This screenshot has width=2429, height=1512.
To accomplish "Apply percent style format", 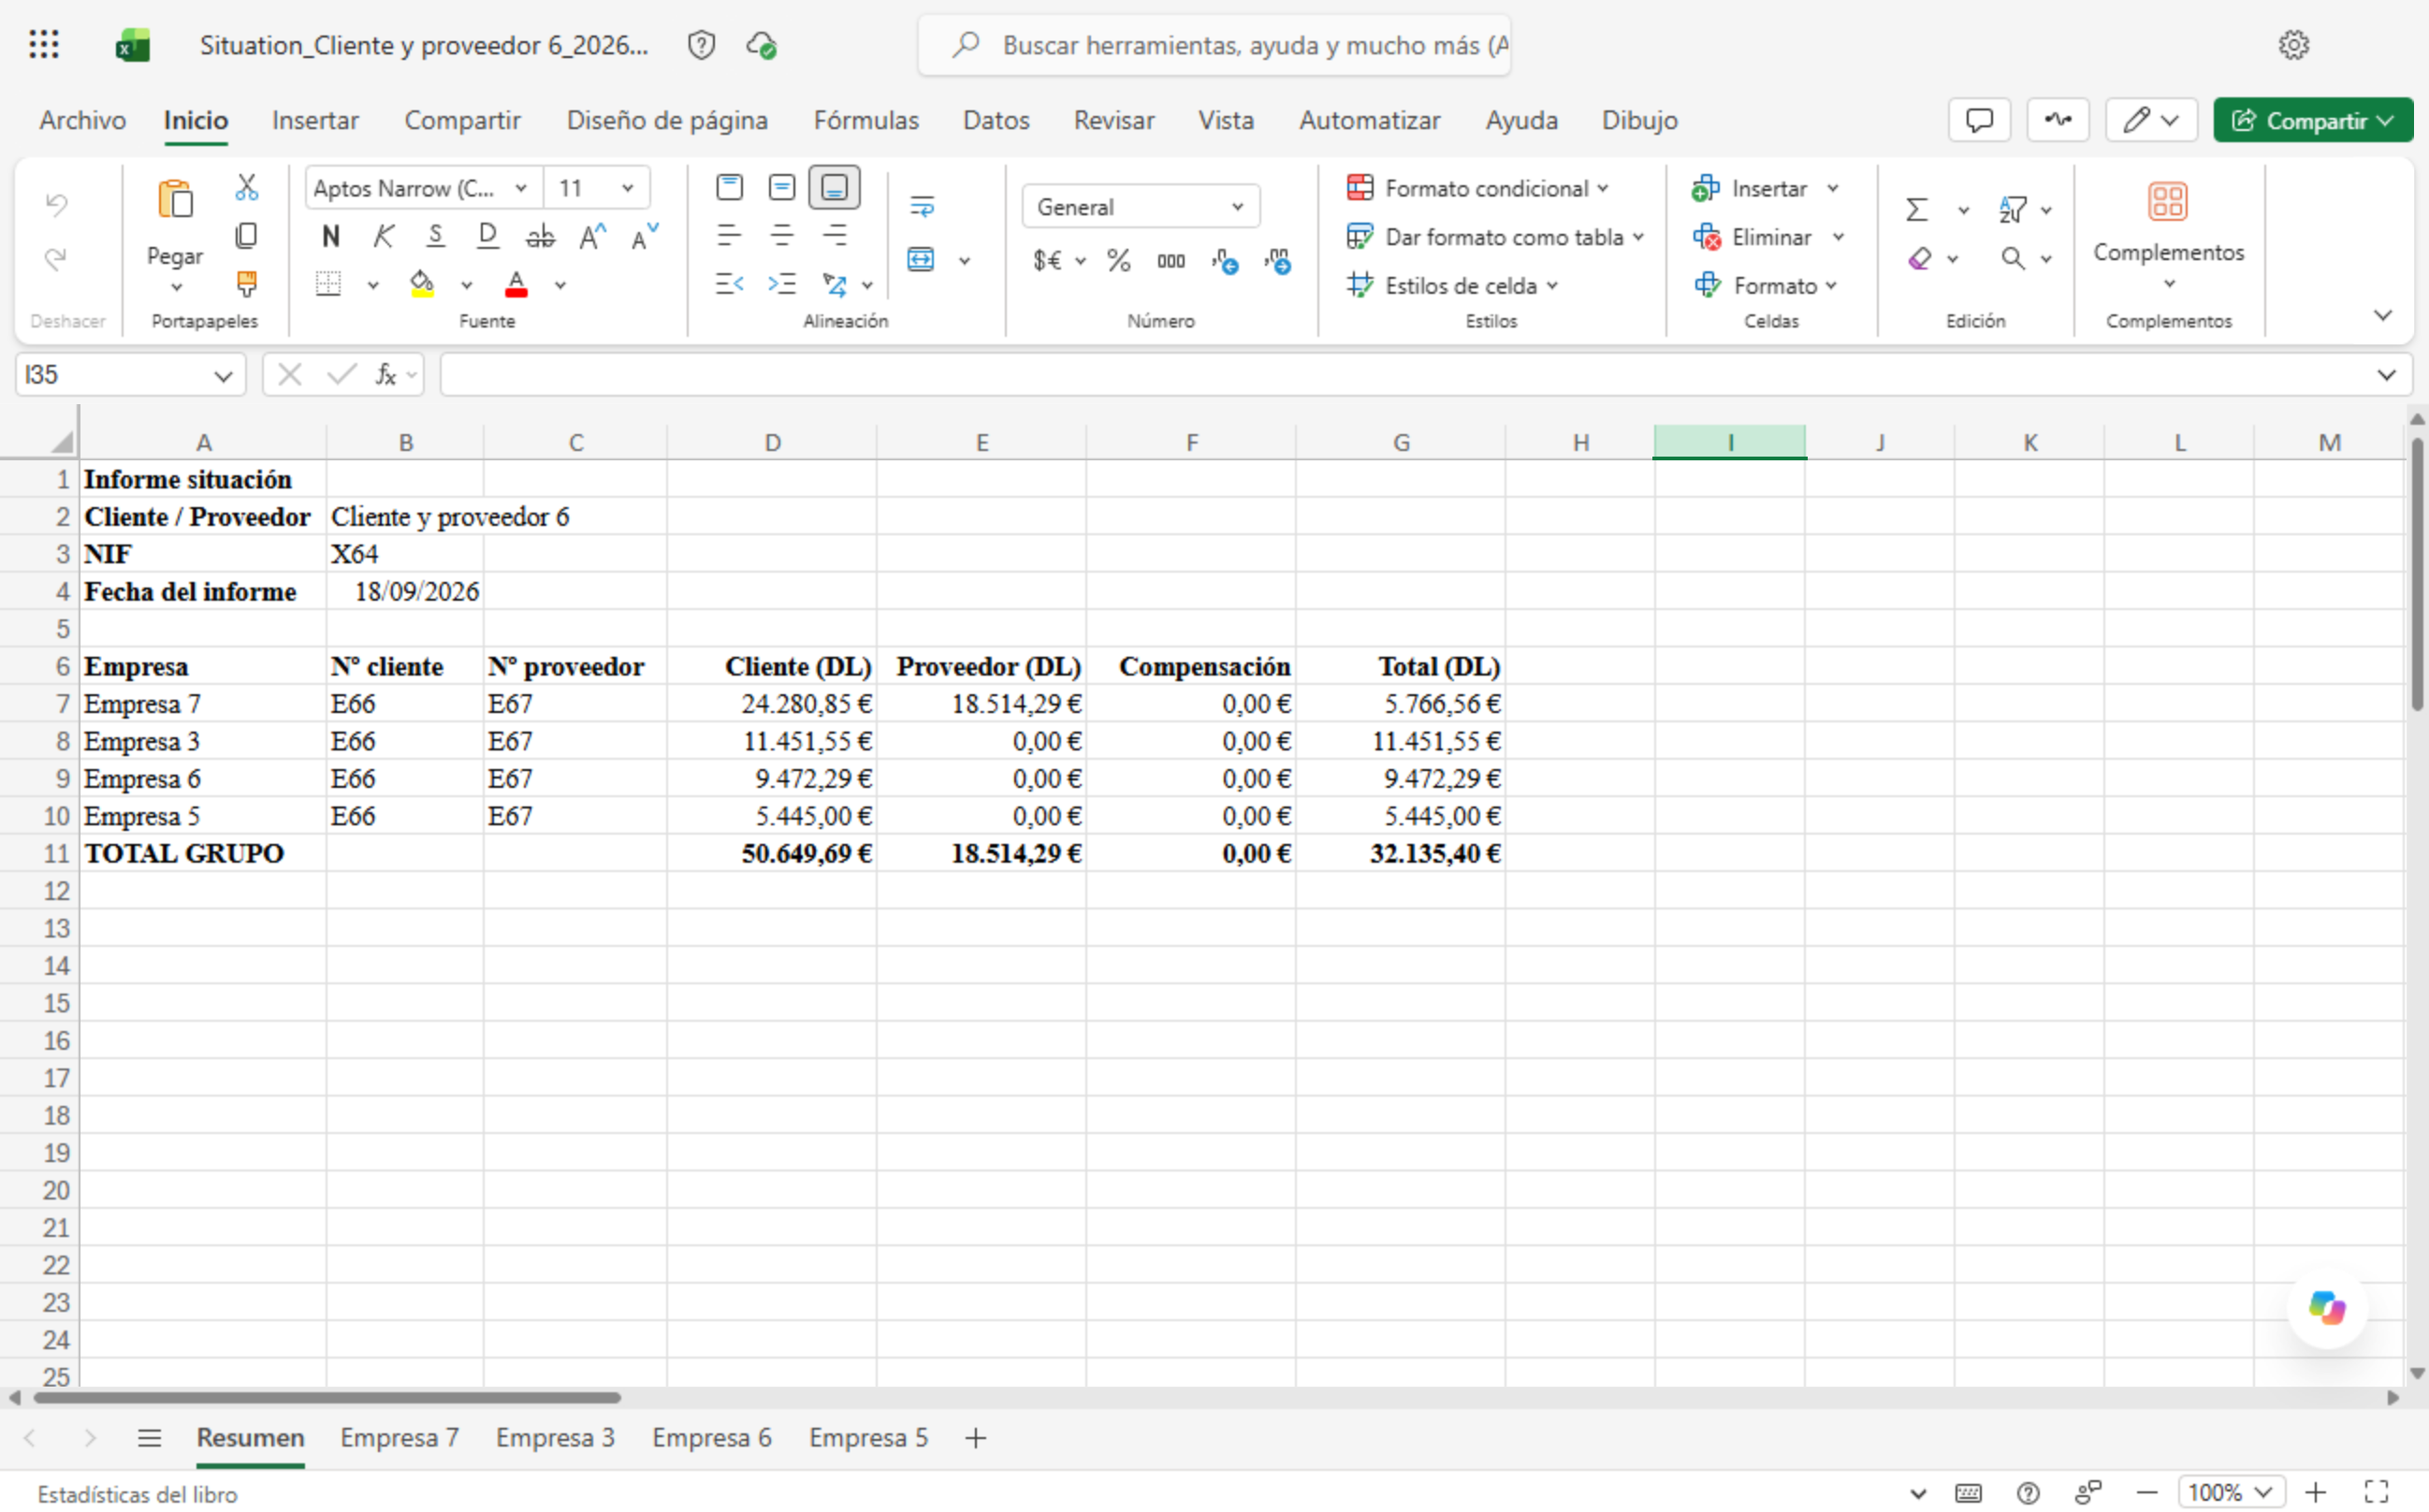I will pyautogui.click(x=1119, y=261).
